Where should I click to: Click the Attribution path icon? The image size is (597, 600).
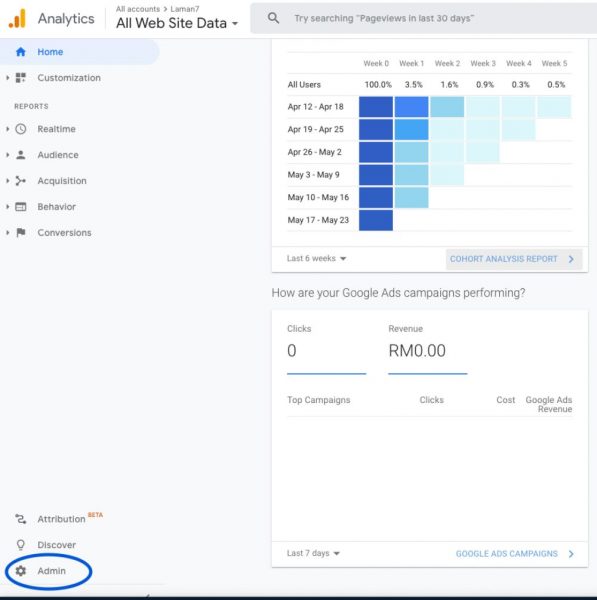coord(21,519)
